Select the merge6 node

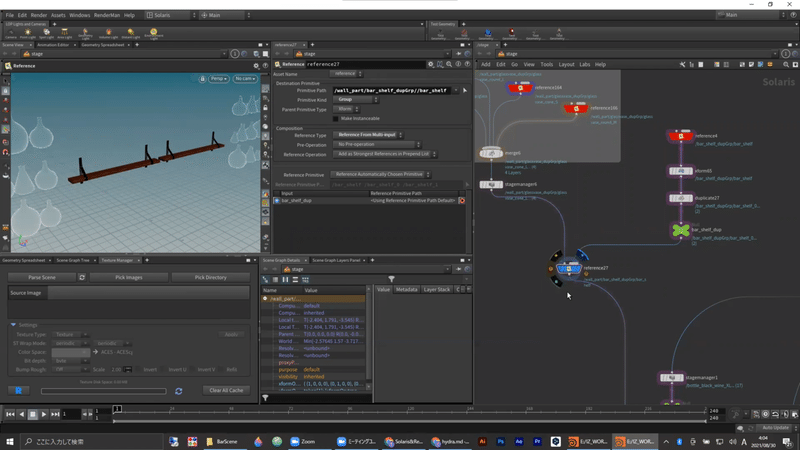pos(490,153)
